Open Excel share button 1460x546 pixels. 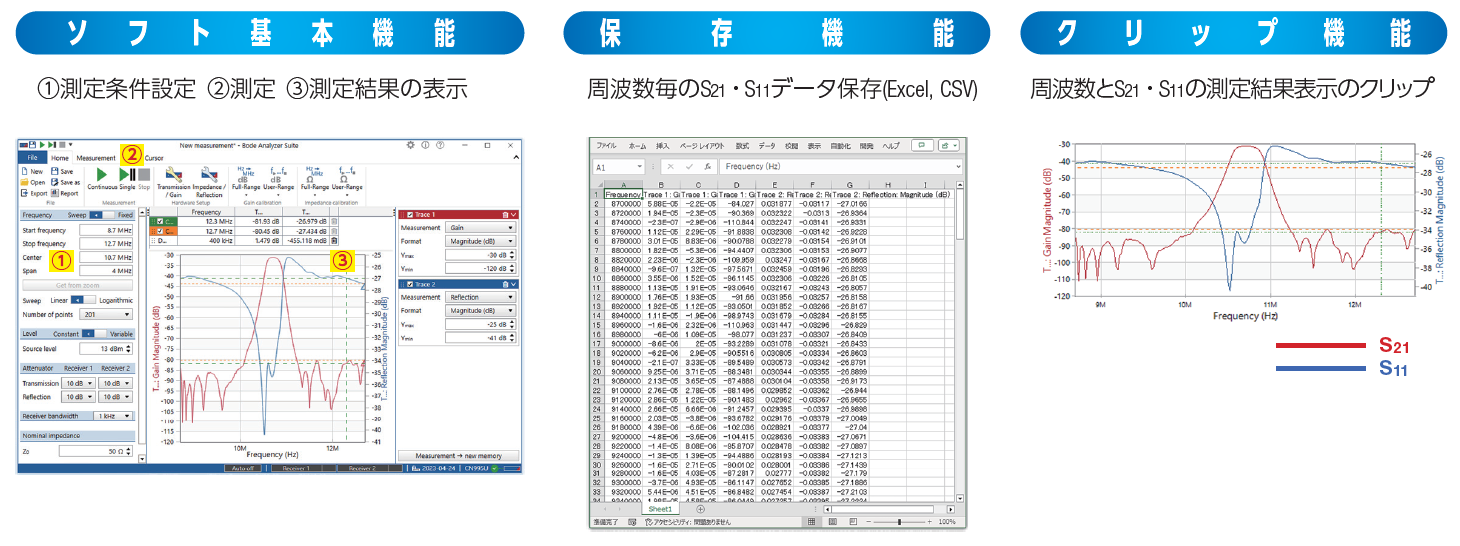(x=948, y=146)
